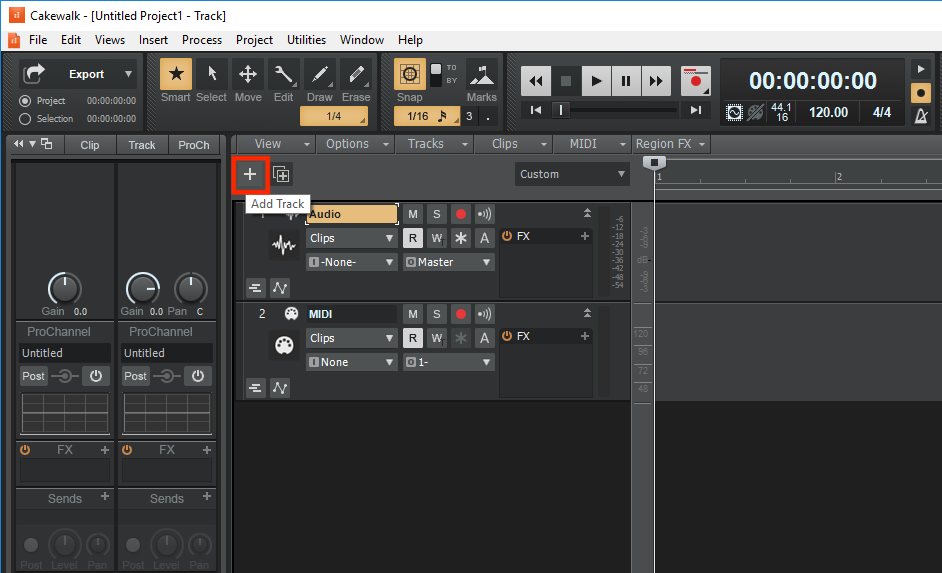This screenshot has width=942, height=573.
Task: Switch to the Clip inspector tab
Action: (90, 145)
